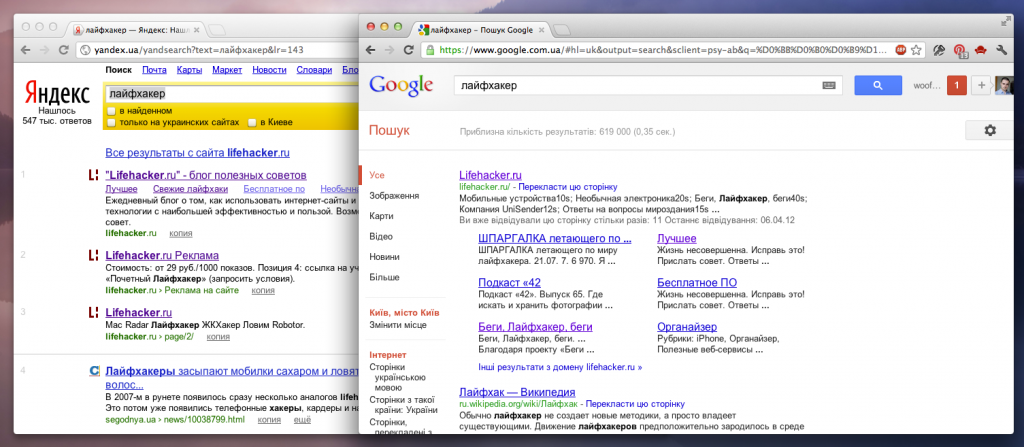The width and height of the screenshot is (1024, 447).
Task: Check the 'в найденном' checkbox
Action: click(x=112, y=111)
